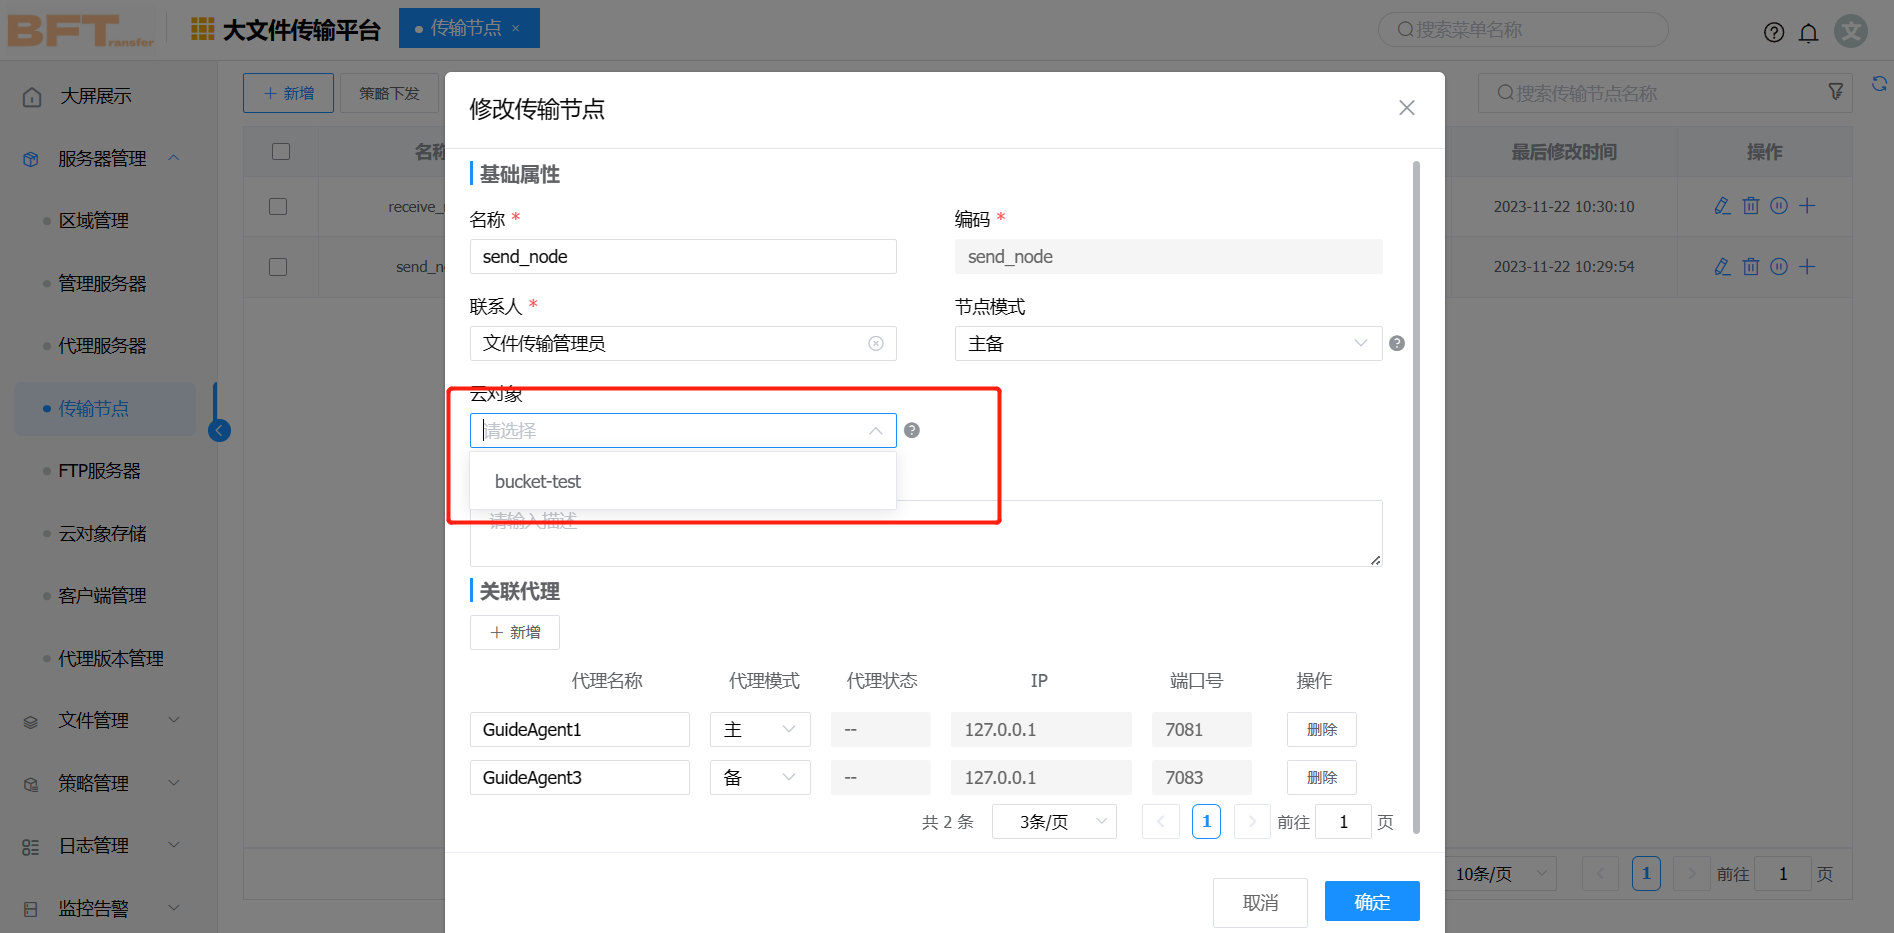The height and width of the screenshot is (933, 1894).
Task: Open 客户端管理 in the sidebar
Action: (x=102, y=595)
